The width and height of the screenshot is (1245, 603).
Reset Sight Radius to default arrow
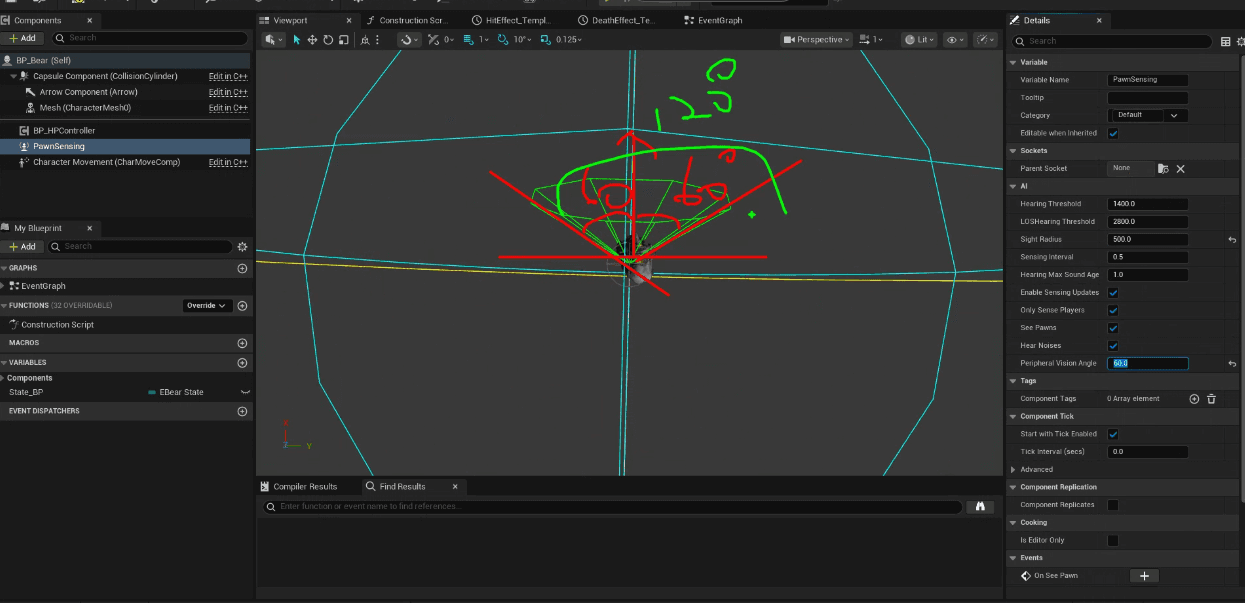[1232, 240]
